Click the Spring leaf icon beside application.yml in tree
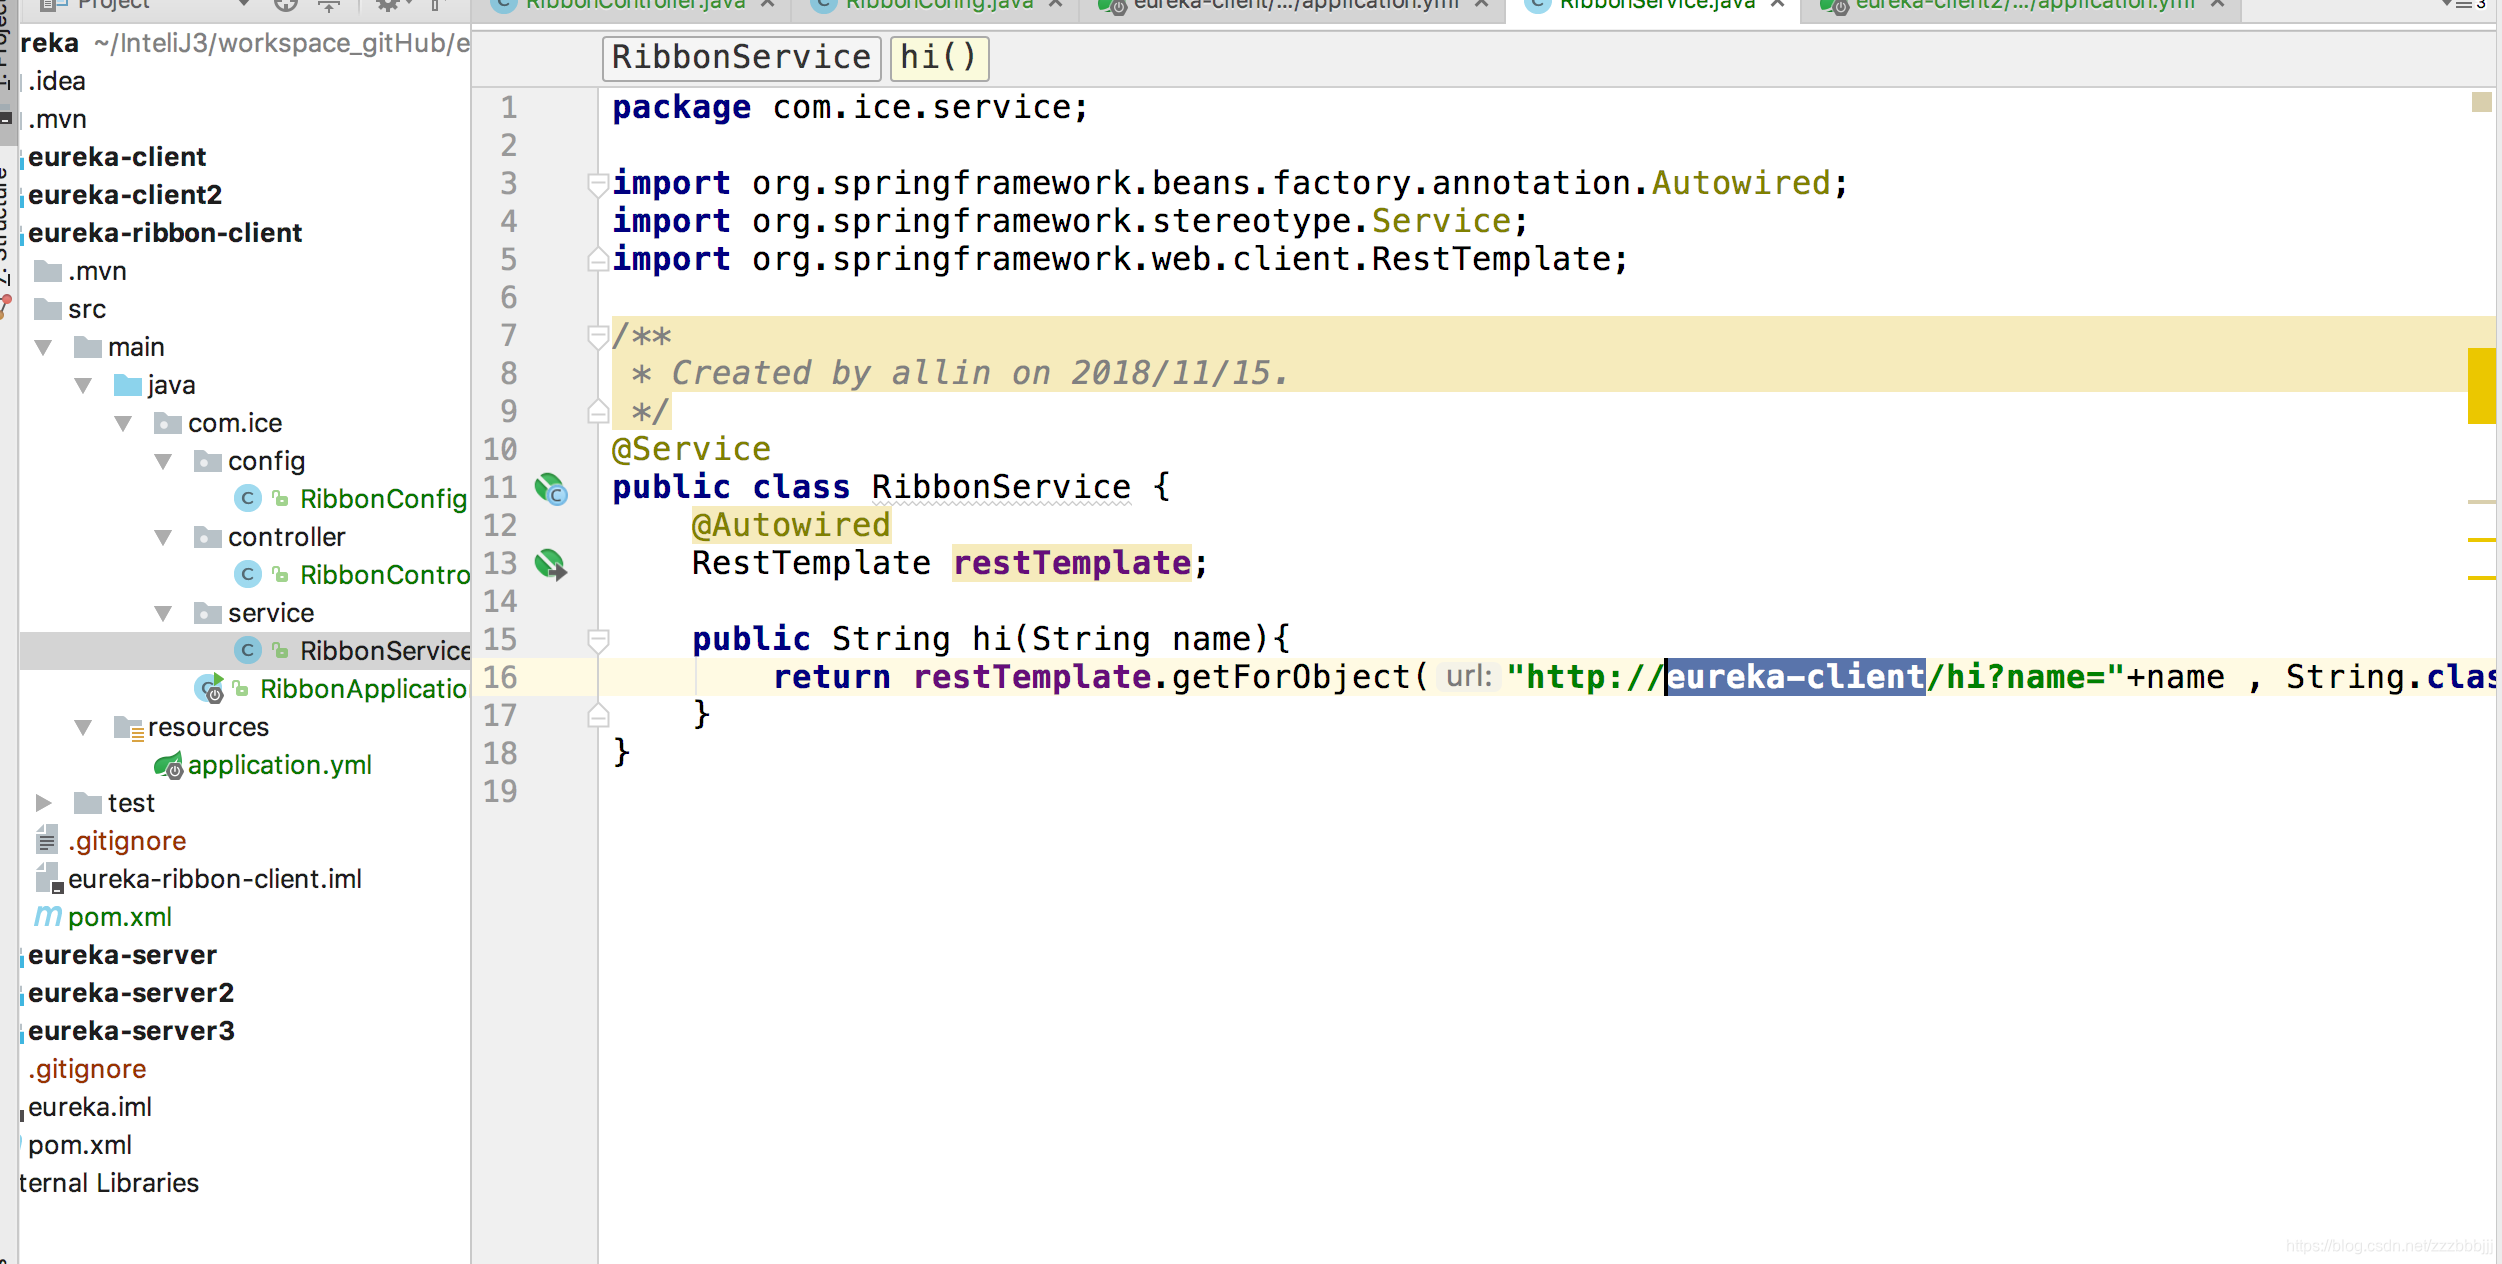Image resolution: width=2502 pixels, height=1264 pixels. (x=169, y=766)
